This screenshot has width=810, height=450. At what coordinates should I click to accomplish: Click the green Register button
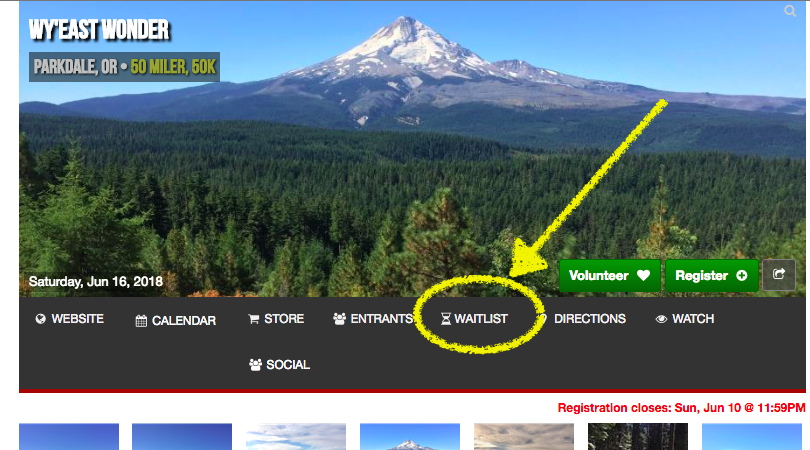click(712, 275)
